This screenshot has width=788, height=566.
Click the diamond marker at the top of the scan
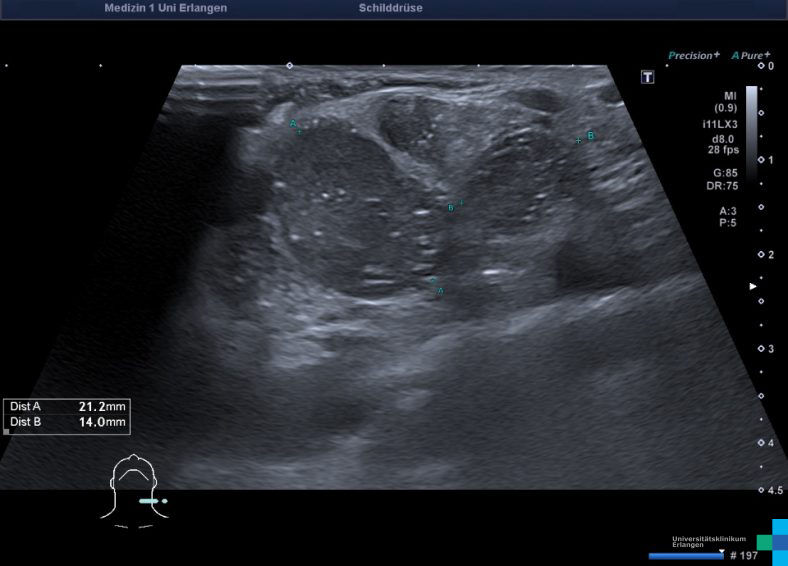click(x=290, y=65)
